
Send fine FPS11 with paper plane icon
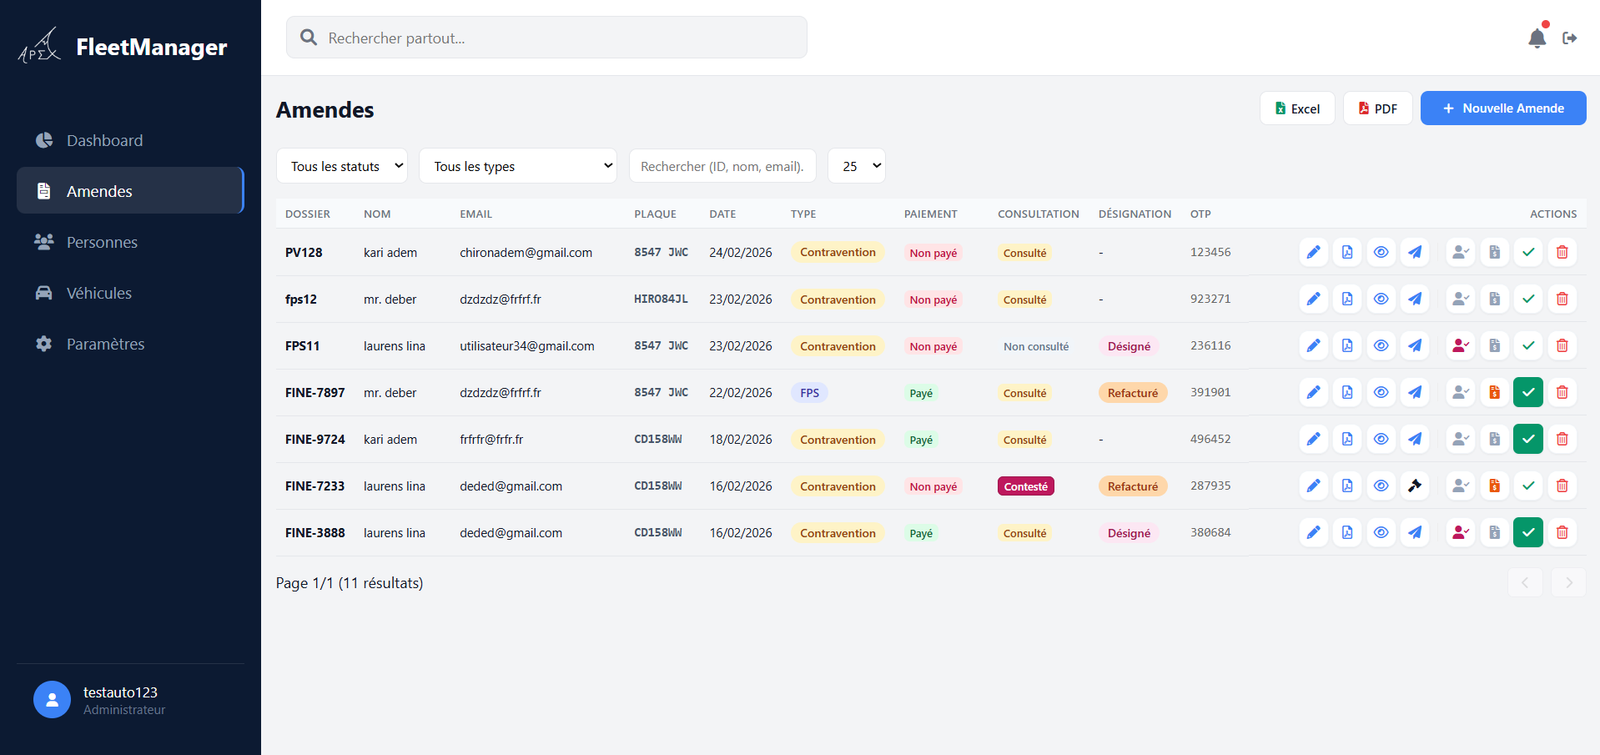point(1415,346)
